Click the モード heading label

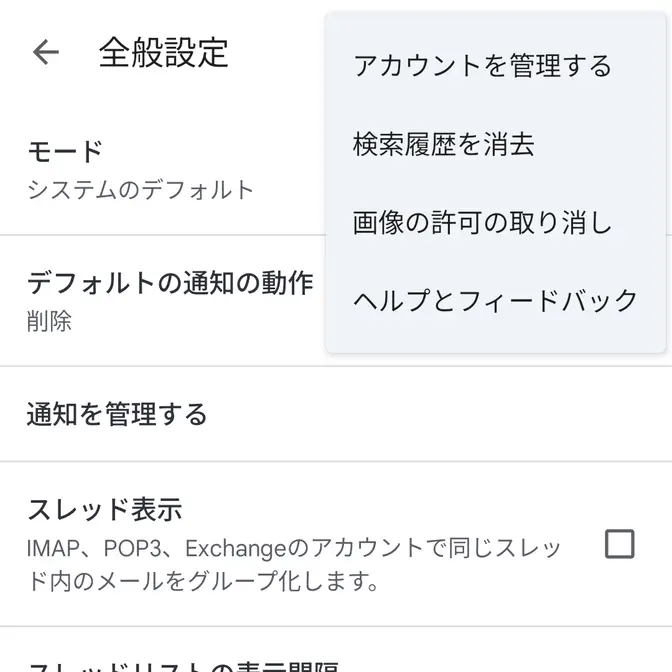click(65, 152)
